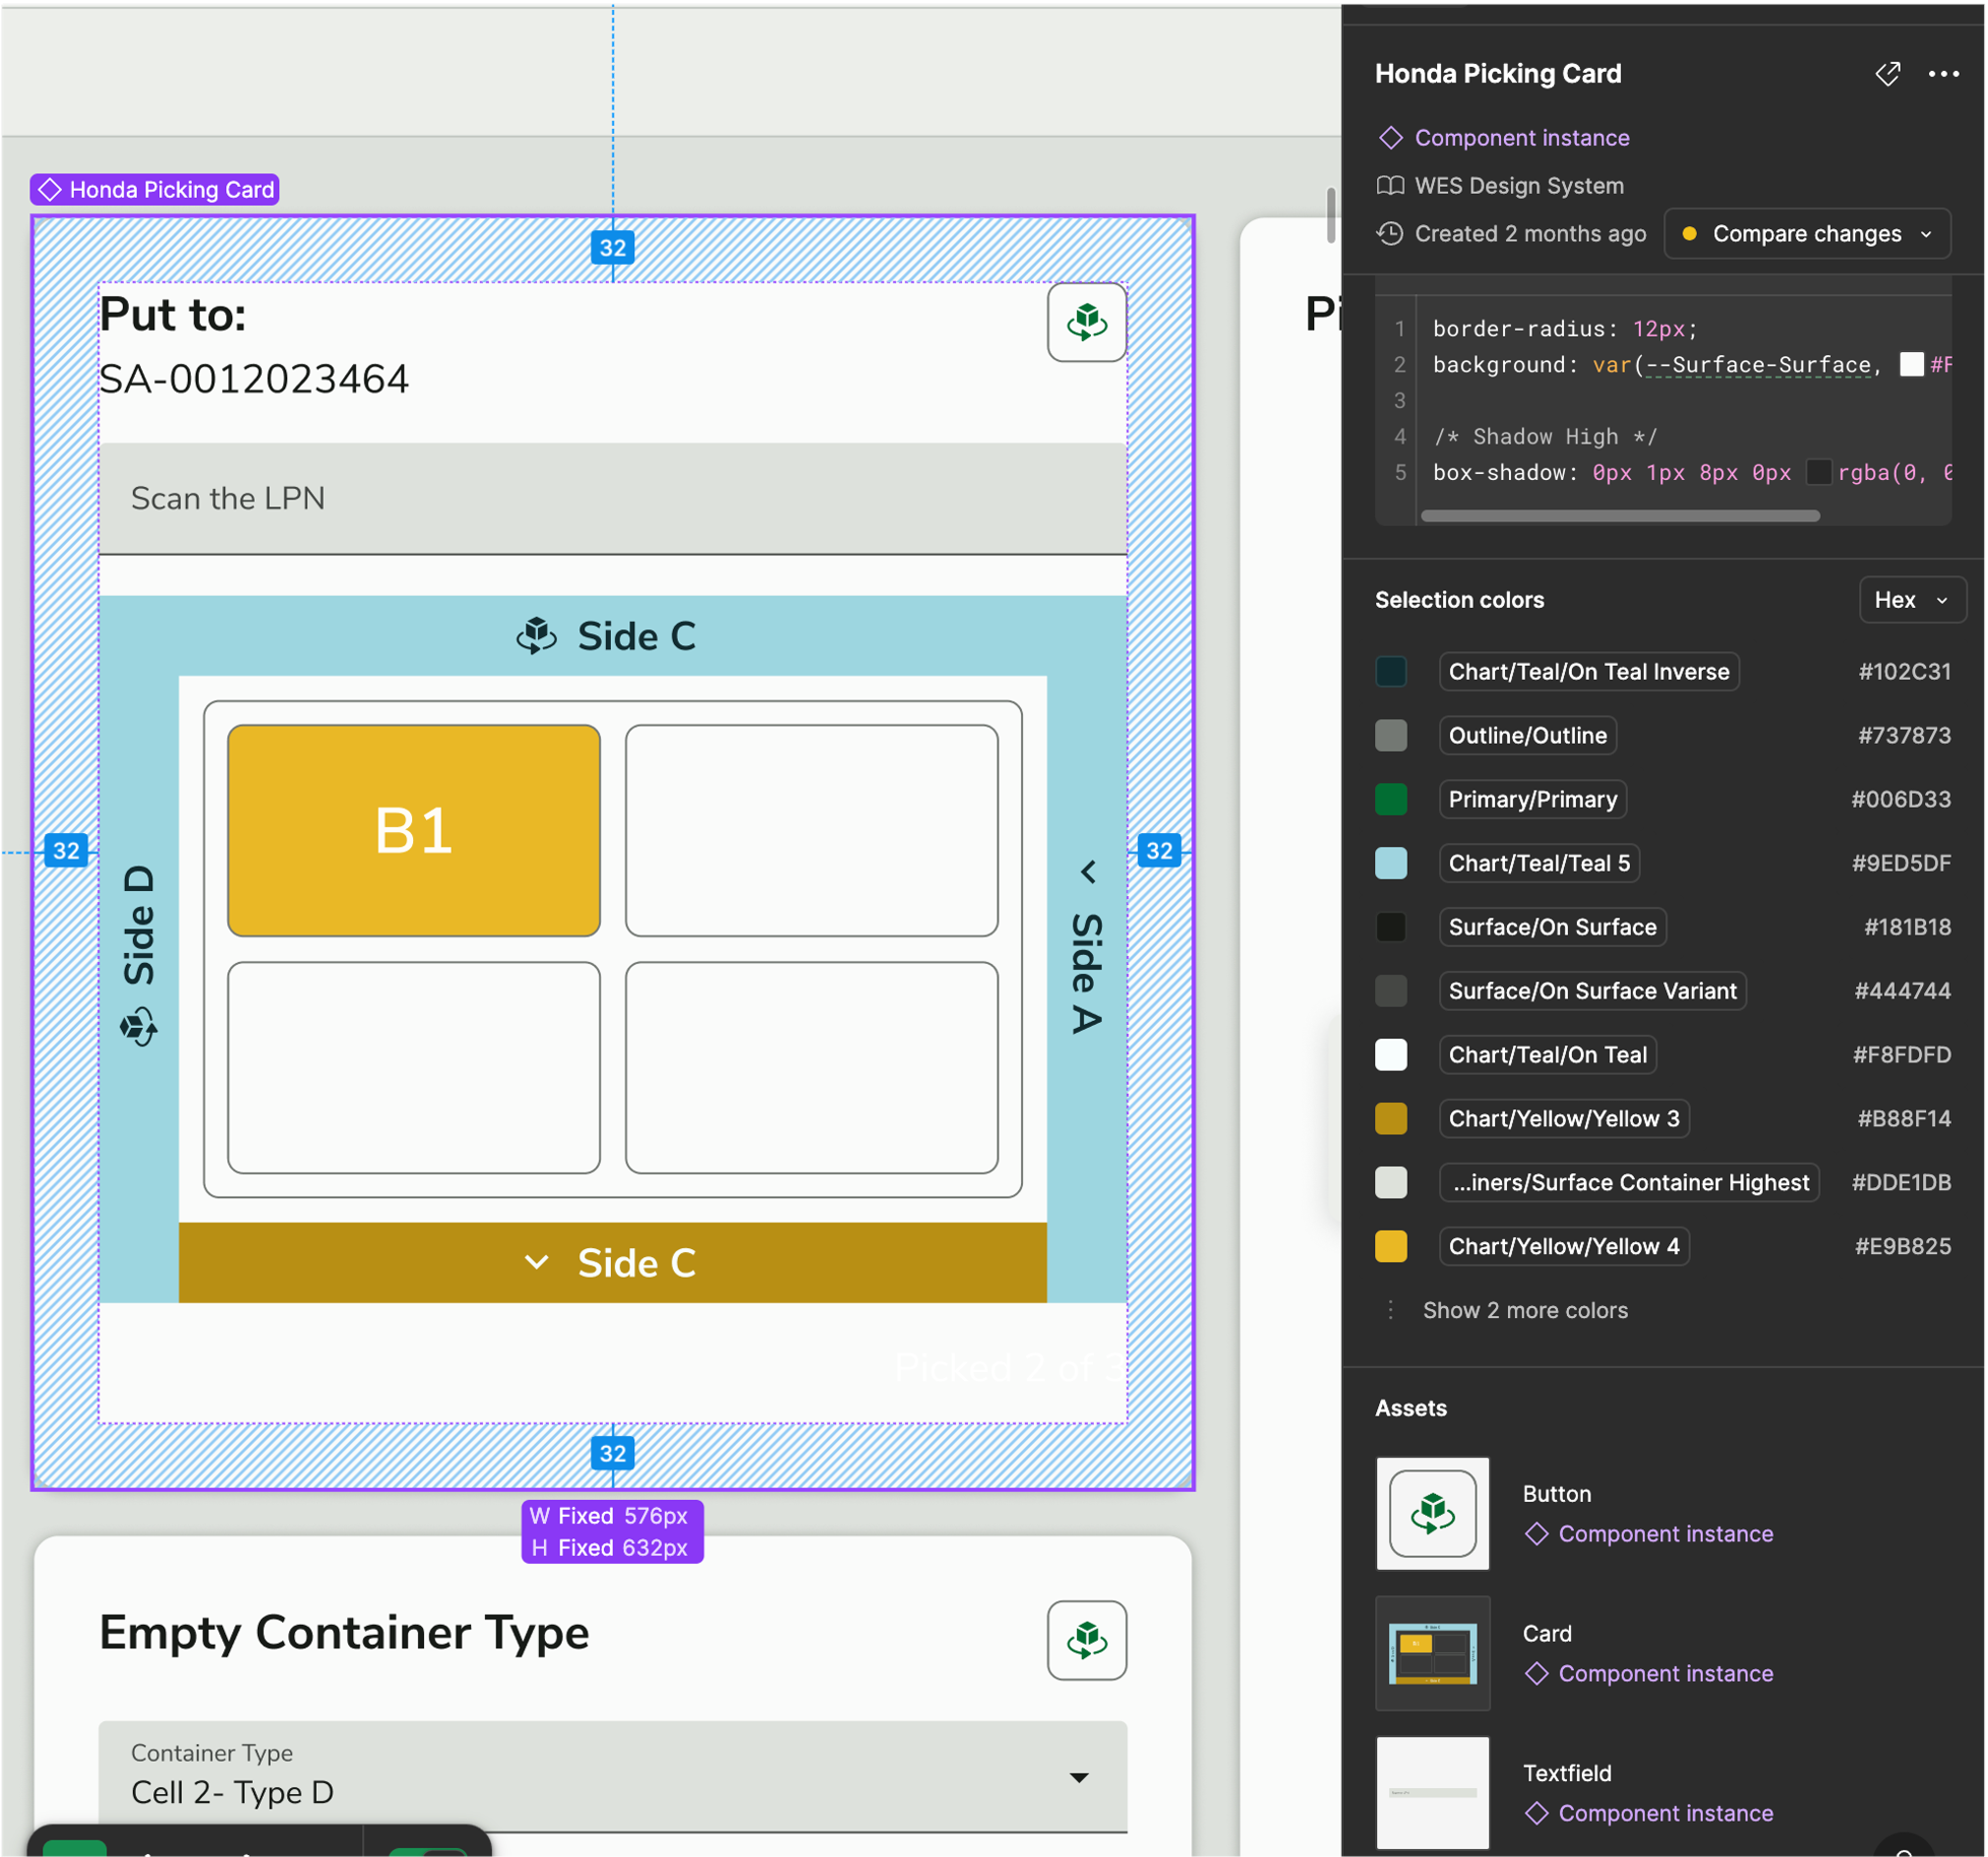
Task: Click the cube icon next to top Side C
Action: (x=537, y=636)
